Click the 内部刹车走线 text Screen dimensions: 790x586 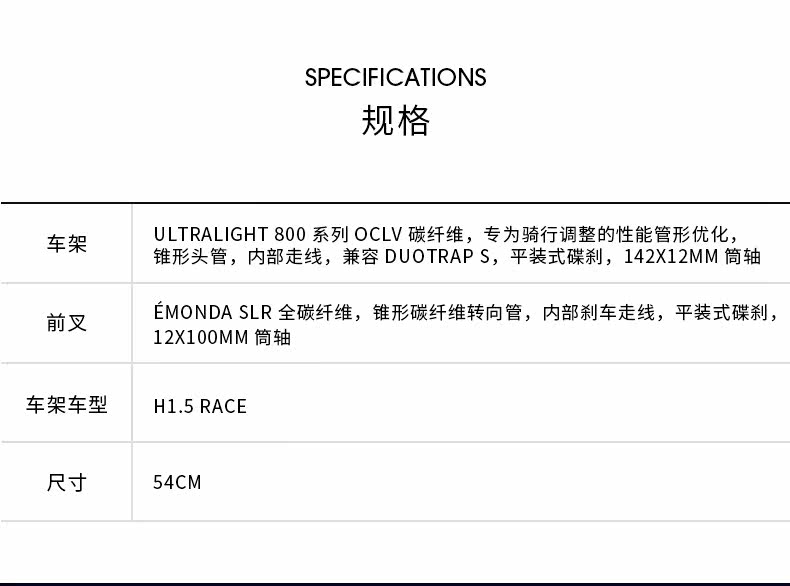click(x=600, y=312)
